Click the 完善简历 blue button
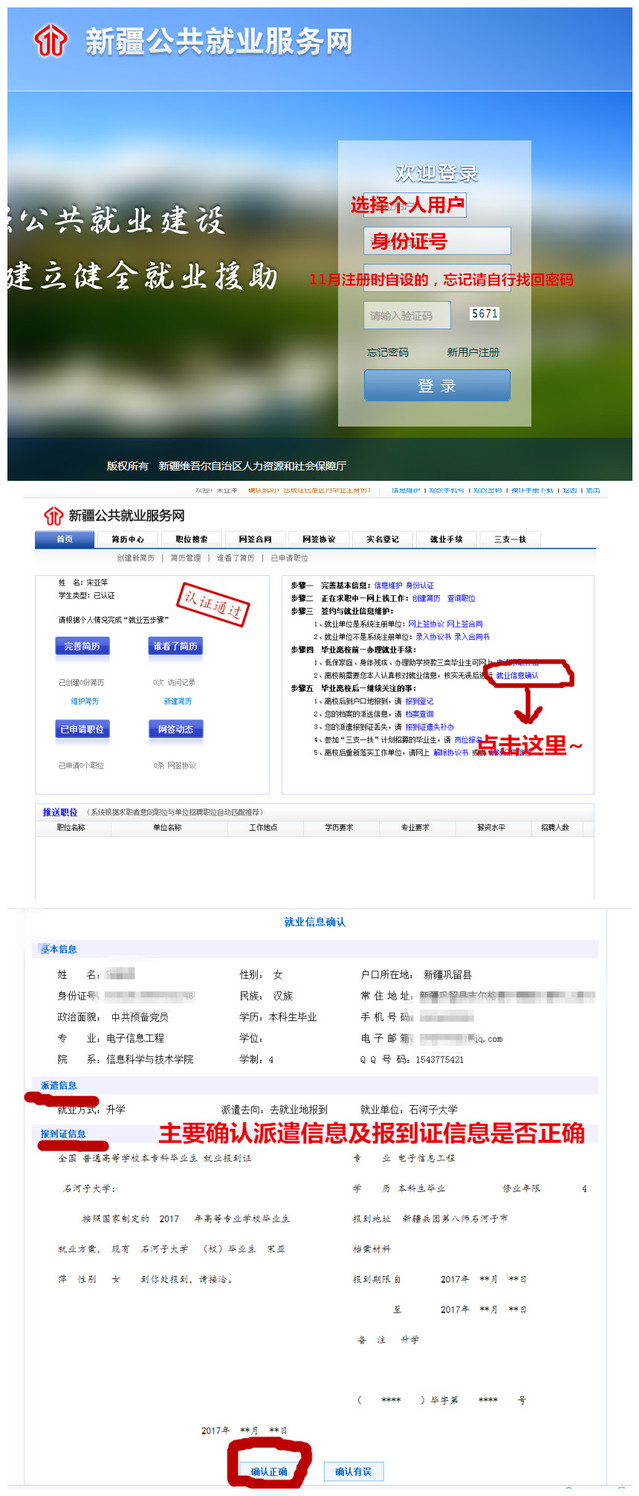This screenshot has width=639, height=1496. tap(82, 647)
